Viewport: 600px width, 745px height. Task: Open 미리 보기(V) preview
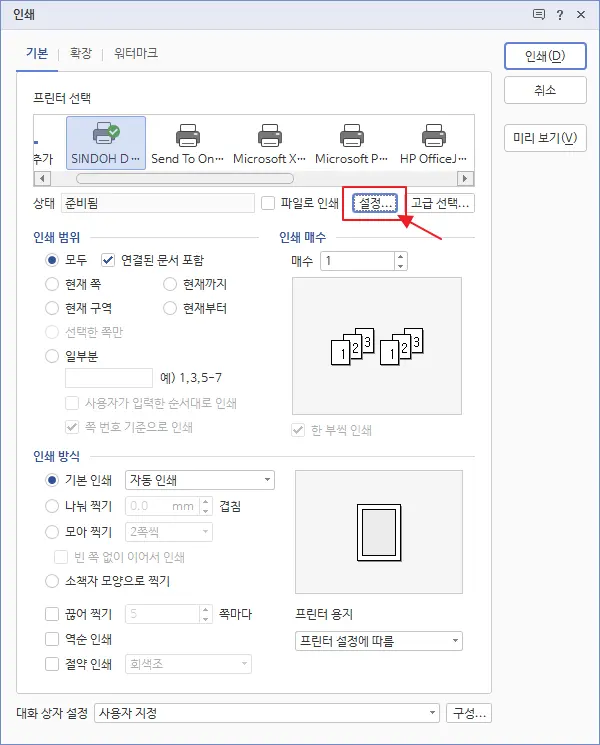[545, 138]
